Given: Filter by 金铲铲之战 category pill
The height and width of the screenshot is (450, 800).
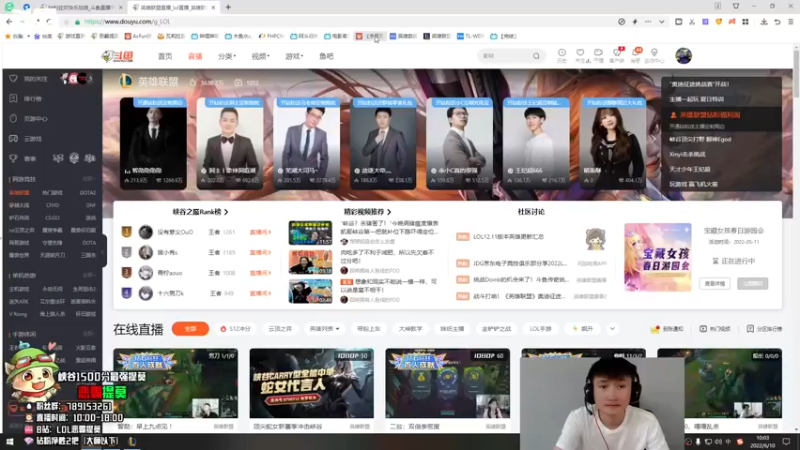Looking at the screenshot, I should pyautogui.click(x=496, y=329).
